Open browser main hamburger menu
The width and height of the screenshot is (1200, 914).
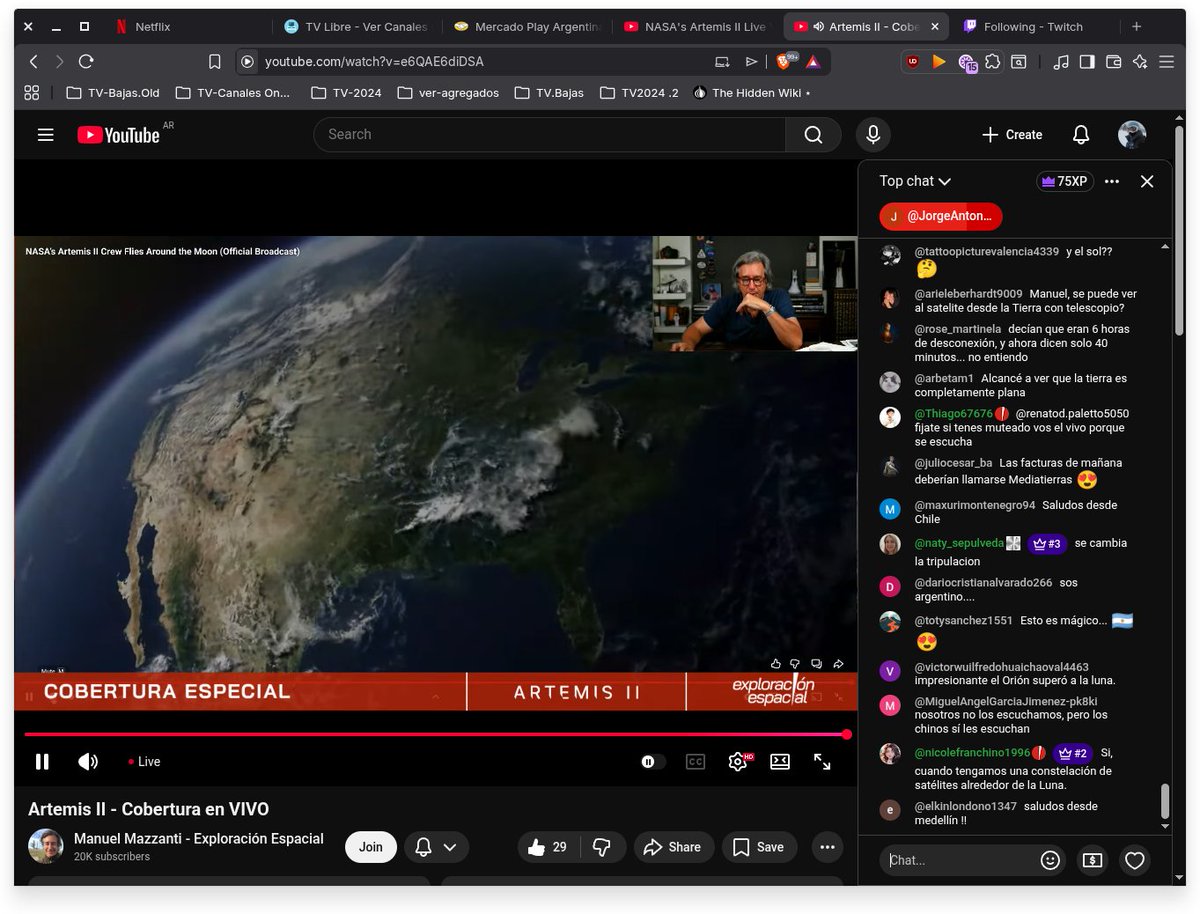coord(1166,62)
